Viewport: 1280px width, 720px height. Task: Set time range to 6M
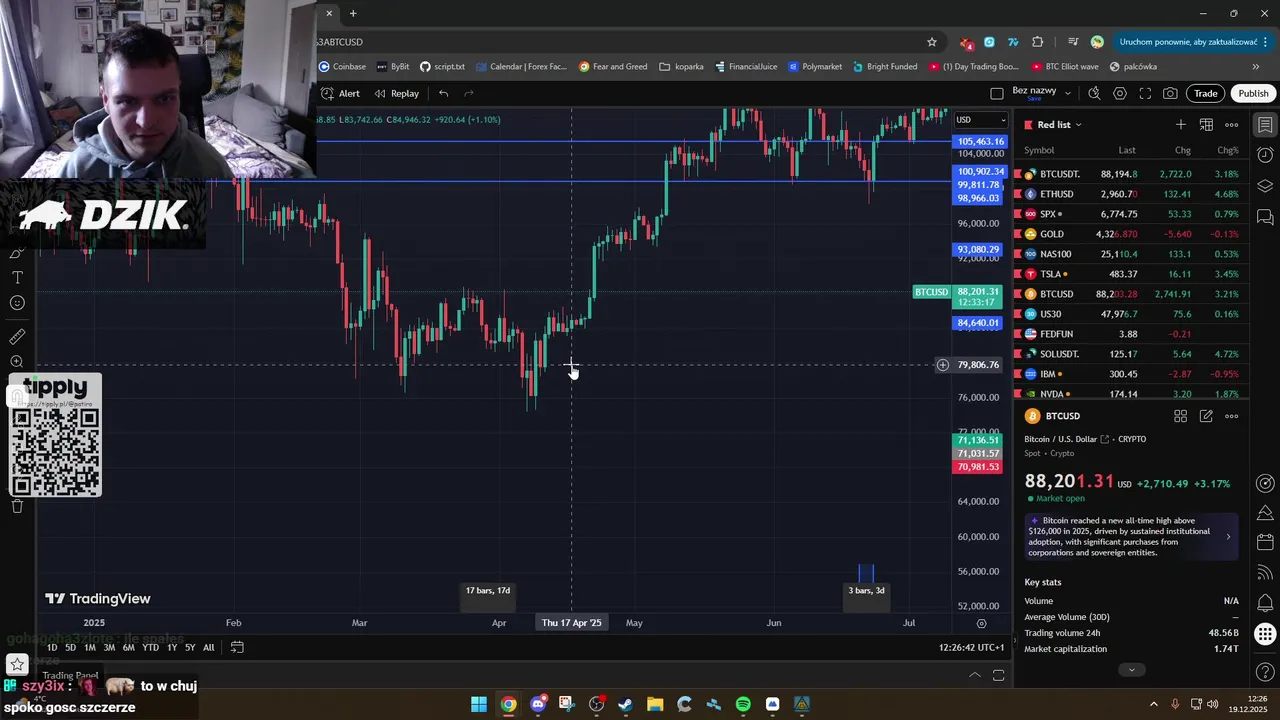[x=128, y=647]
